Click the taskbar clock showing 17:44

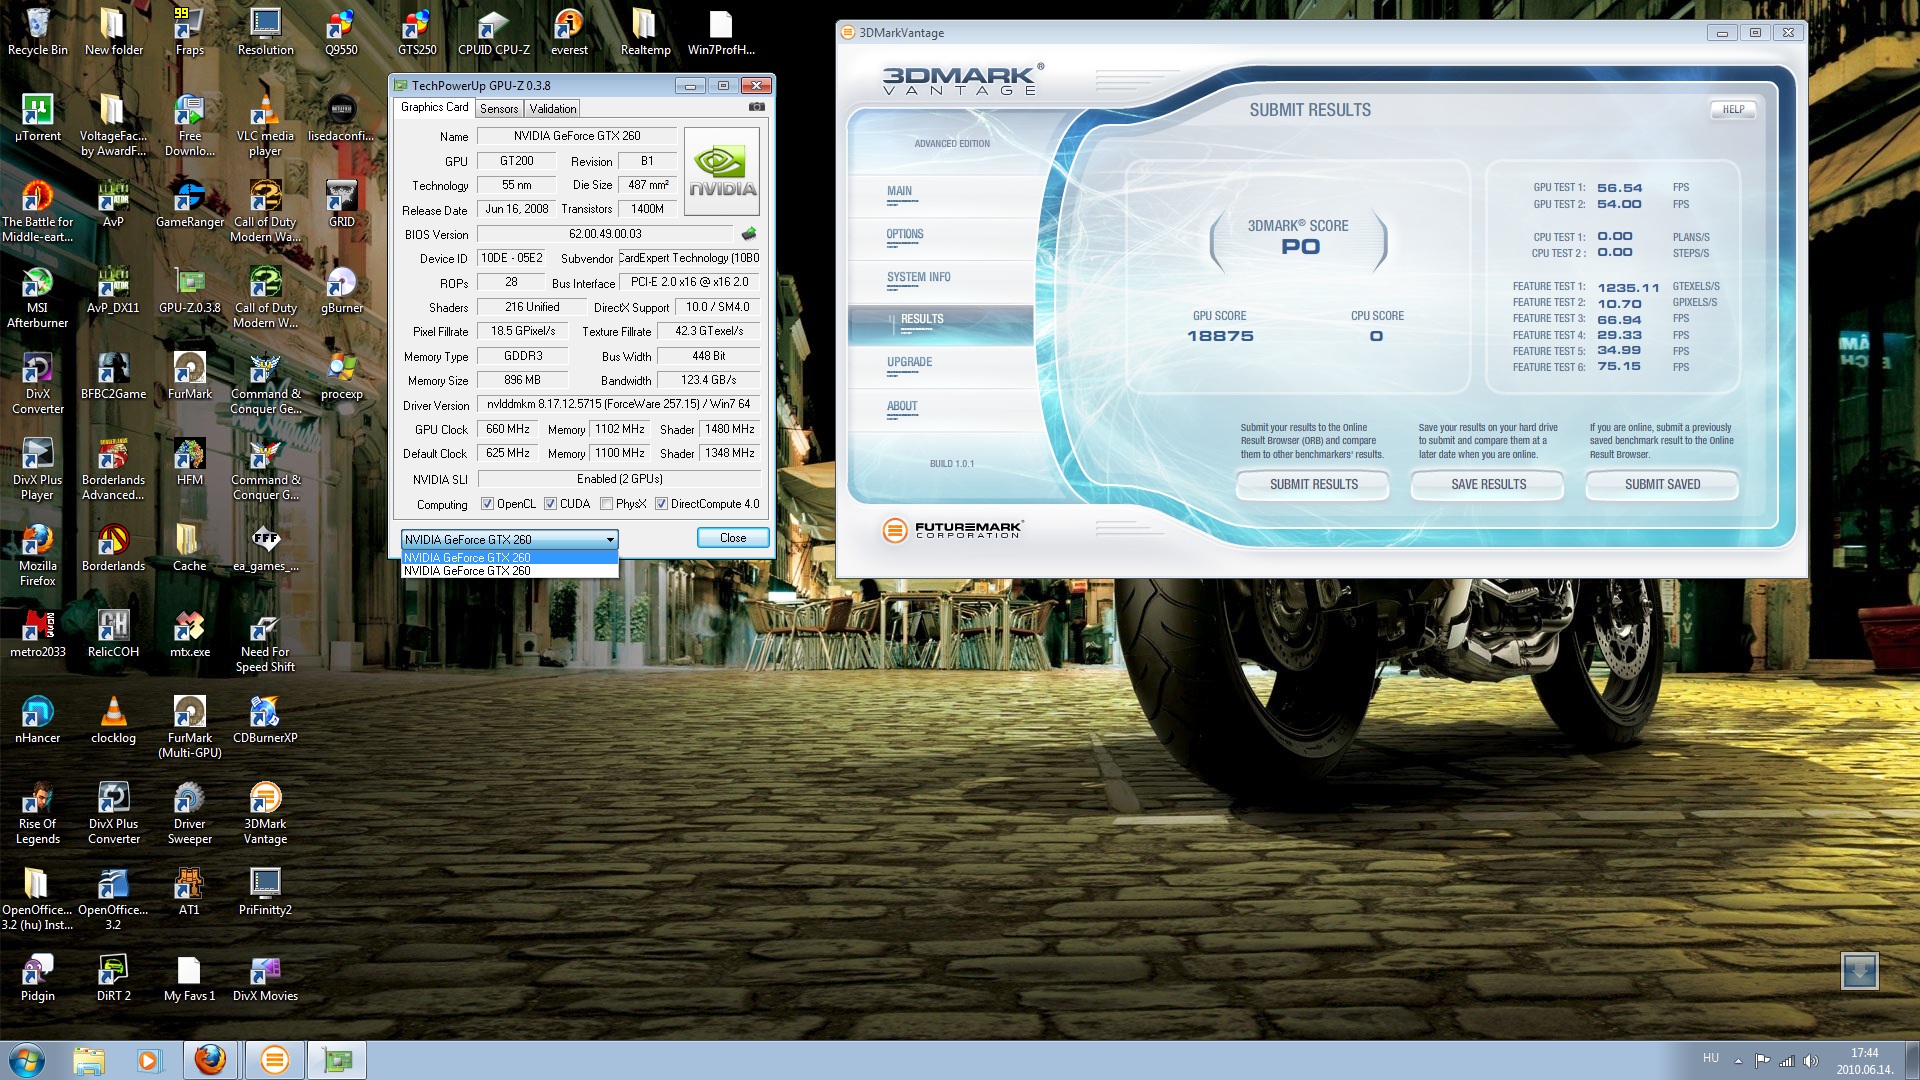1864,1061
